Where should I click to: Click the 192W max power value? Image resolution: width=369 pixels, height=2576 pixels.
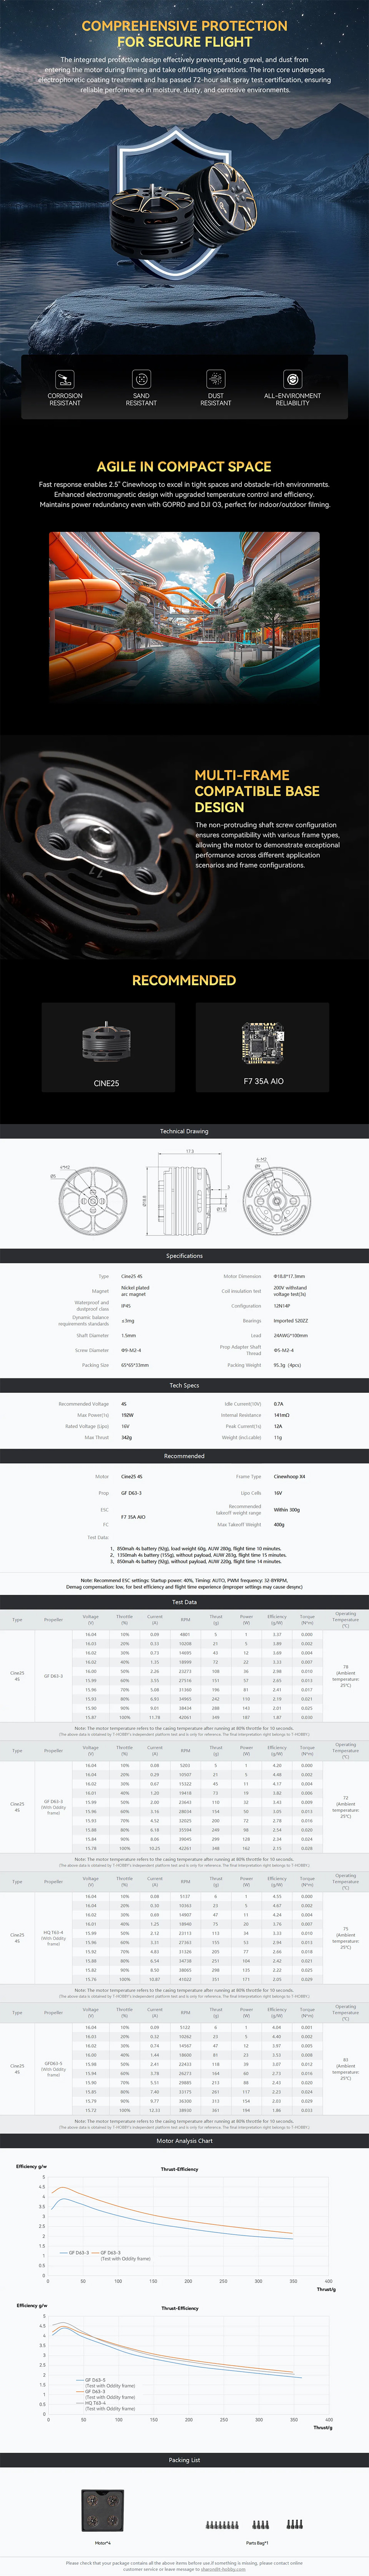click(x=127, y=1415)
